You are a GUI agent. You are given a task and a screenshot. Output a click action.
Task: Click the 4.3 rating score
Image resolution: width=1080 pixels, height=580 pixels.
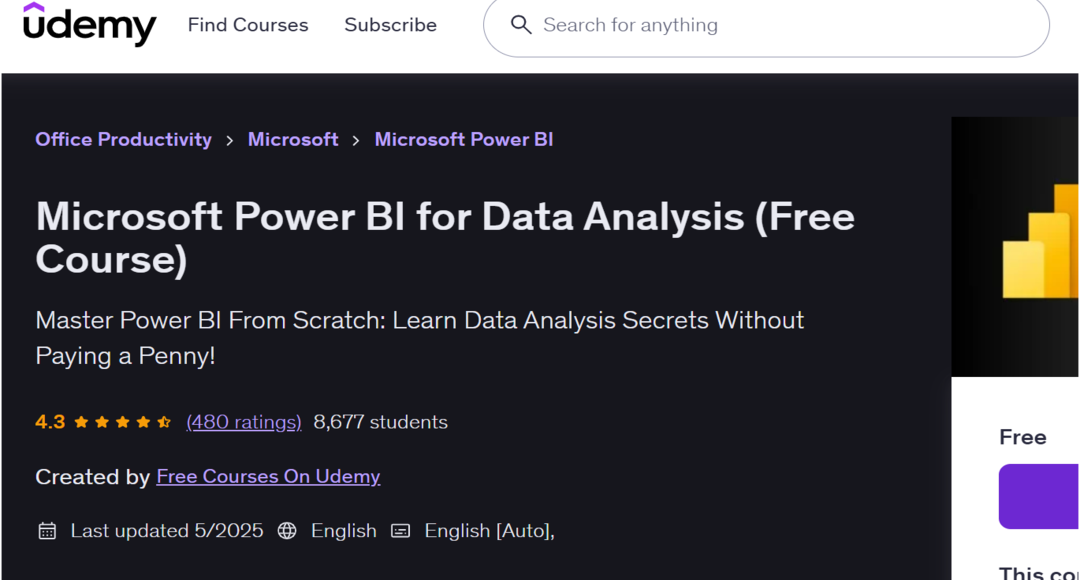50,422
